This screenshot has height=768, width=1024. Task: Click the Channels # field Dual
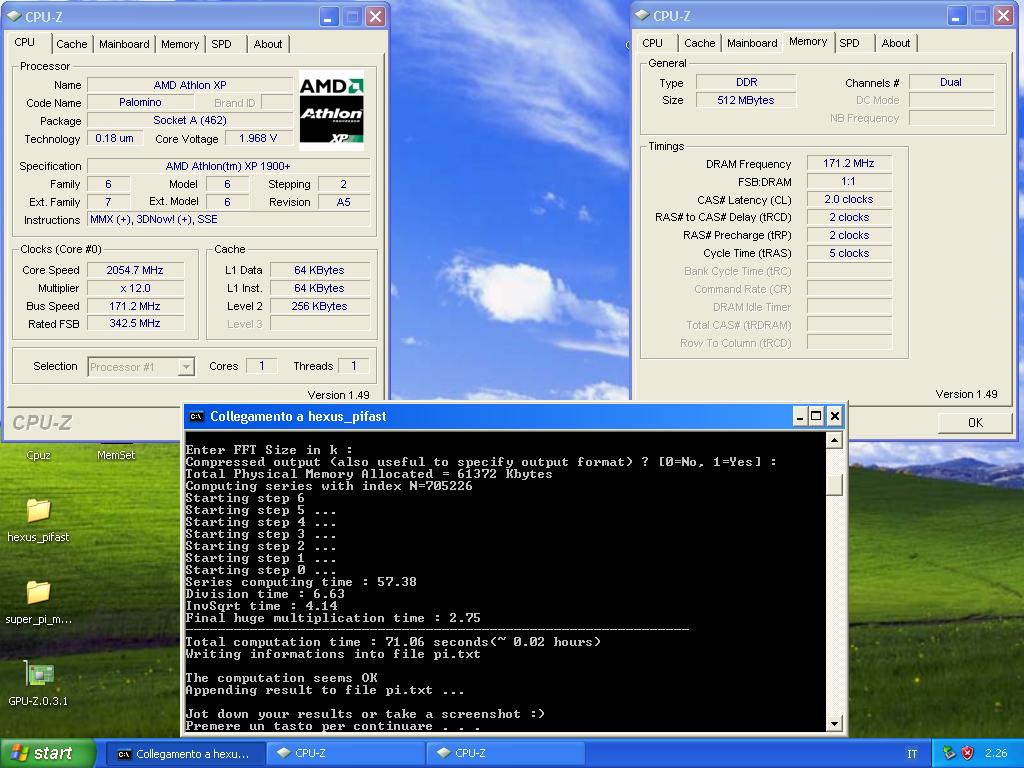(x=951, y=82)
